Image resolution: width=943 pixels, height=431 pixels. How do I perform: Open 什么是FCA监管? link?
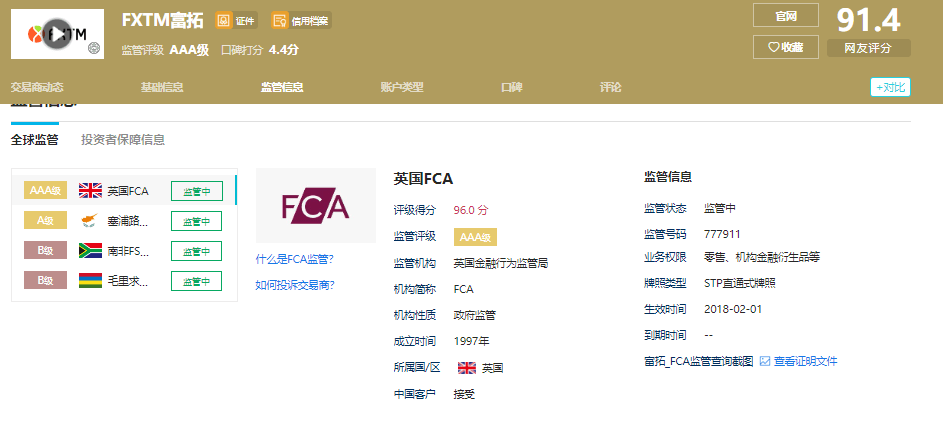pos(295,260)
